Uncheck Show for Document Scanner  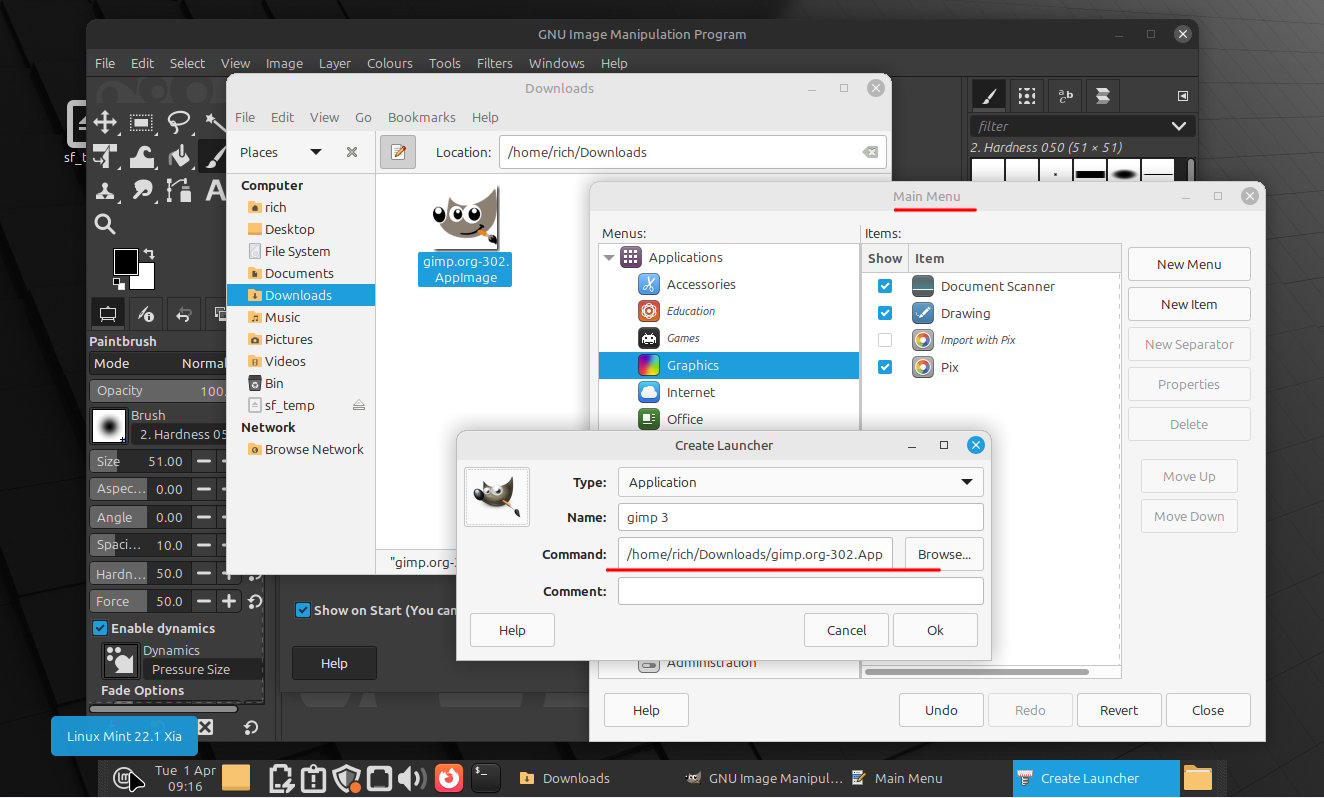click(885, 286)
